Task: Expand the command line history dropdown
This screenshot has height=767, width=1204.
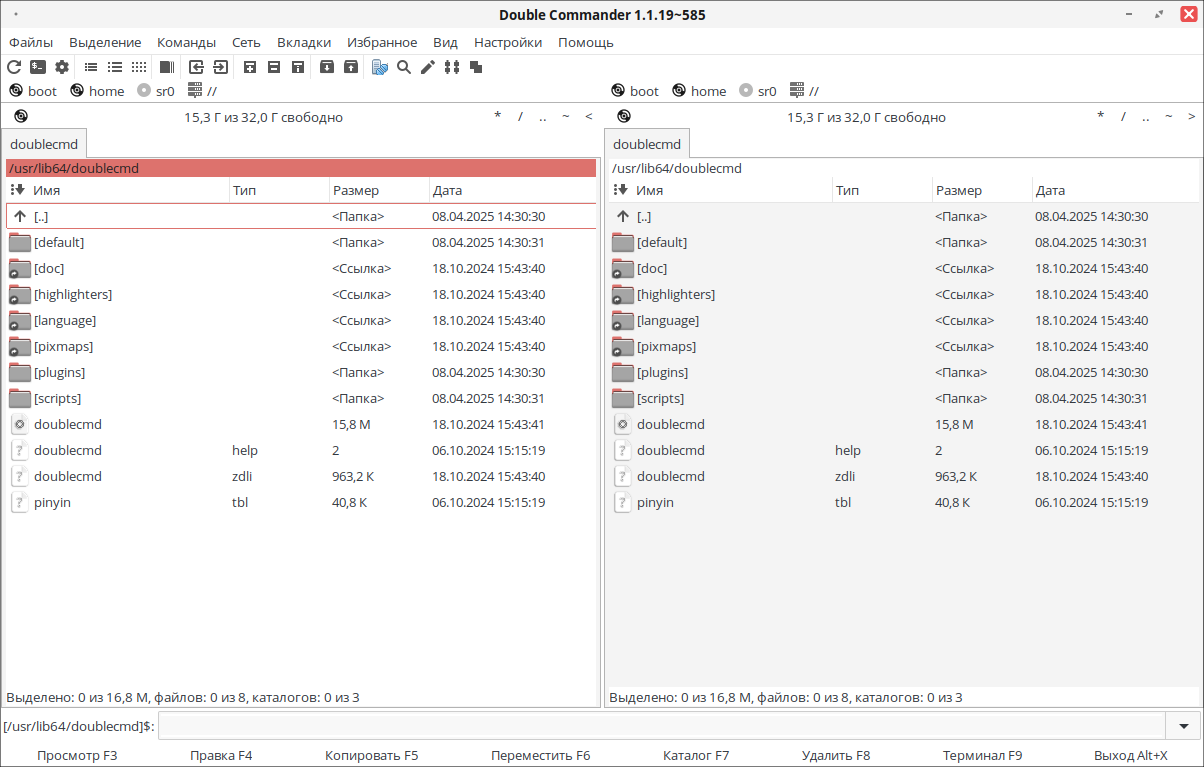Action: click(1184, 726)
